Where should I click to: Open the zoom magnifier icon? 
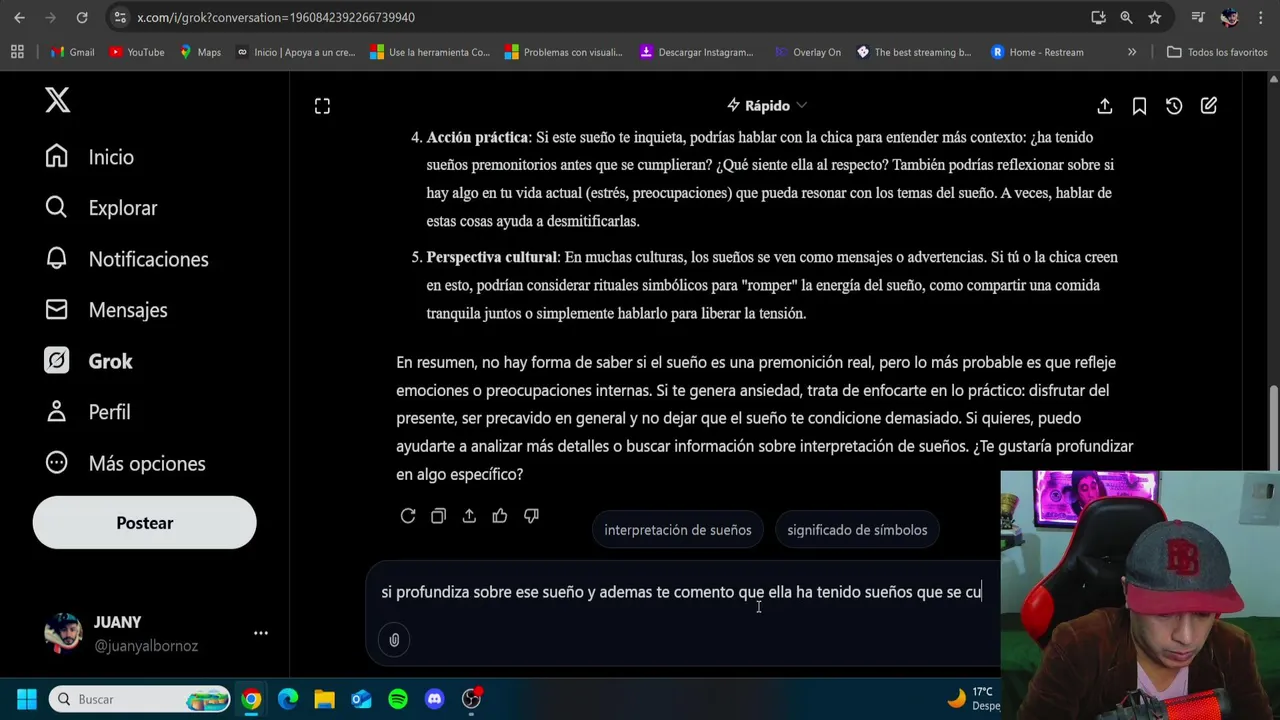[x=1126, y=17]
